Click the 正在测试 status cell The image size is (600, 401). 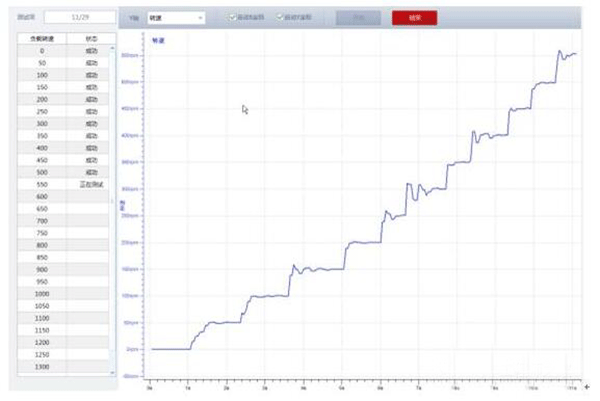[x=91, y=184]
